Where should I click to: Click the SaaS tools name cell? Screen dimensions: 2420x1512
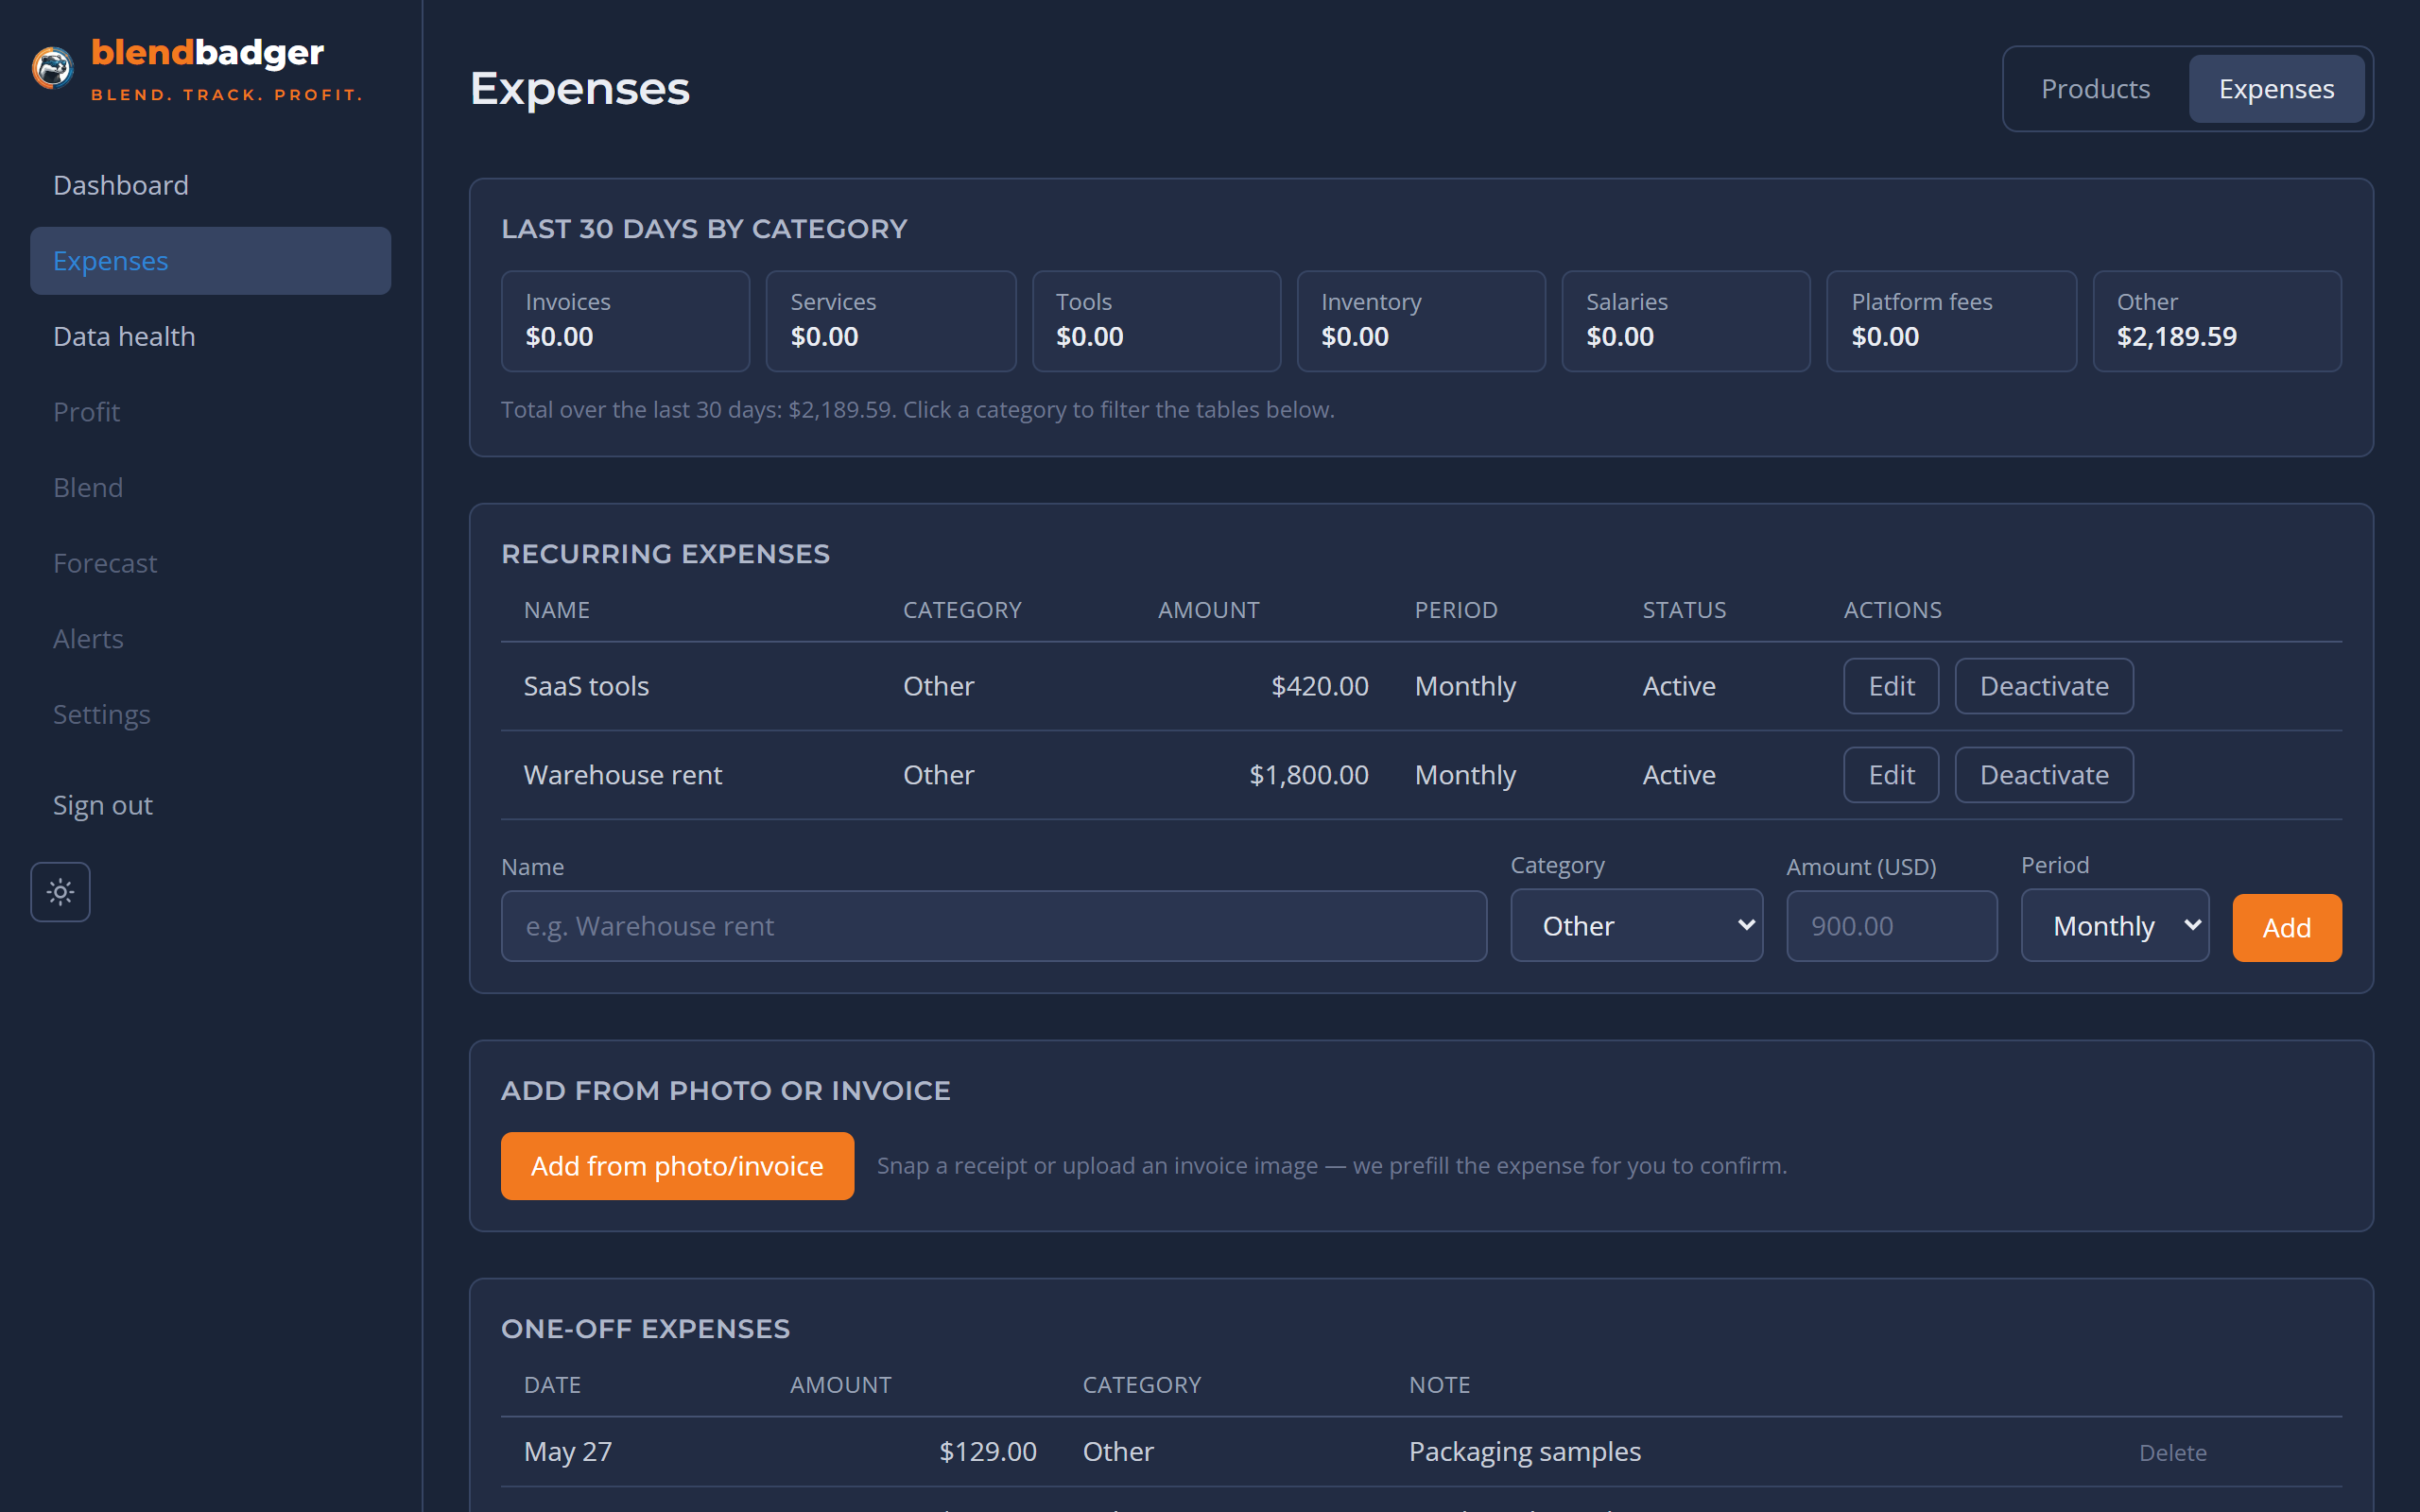point(586,686)
